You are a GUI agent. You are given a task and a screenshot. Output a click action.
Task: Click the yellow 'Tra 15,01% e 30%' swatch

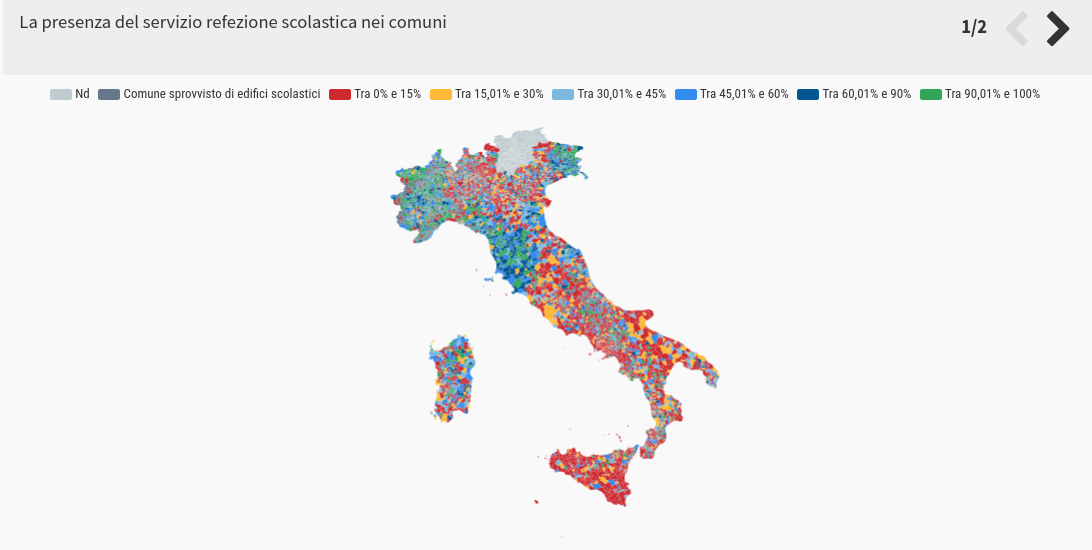click(441, 94)
